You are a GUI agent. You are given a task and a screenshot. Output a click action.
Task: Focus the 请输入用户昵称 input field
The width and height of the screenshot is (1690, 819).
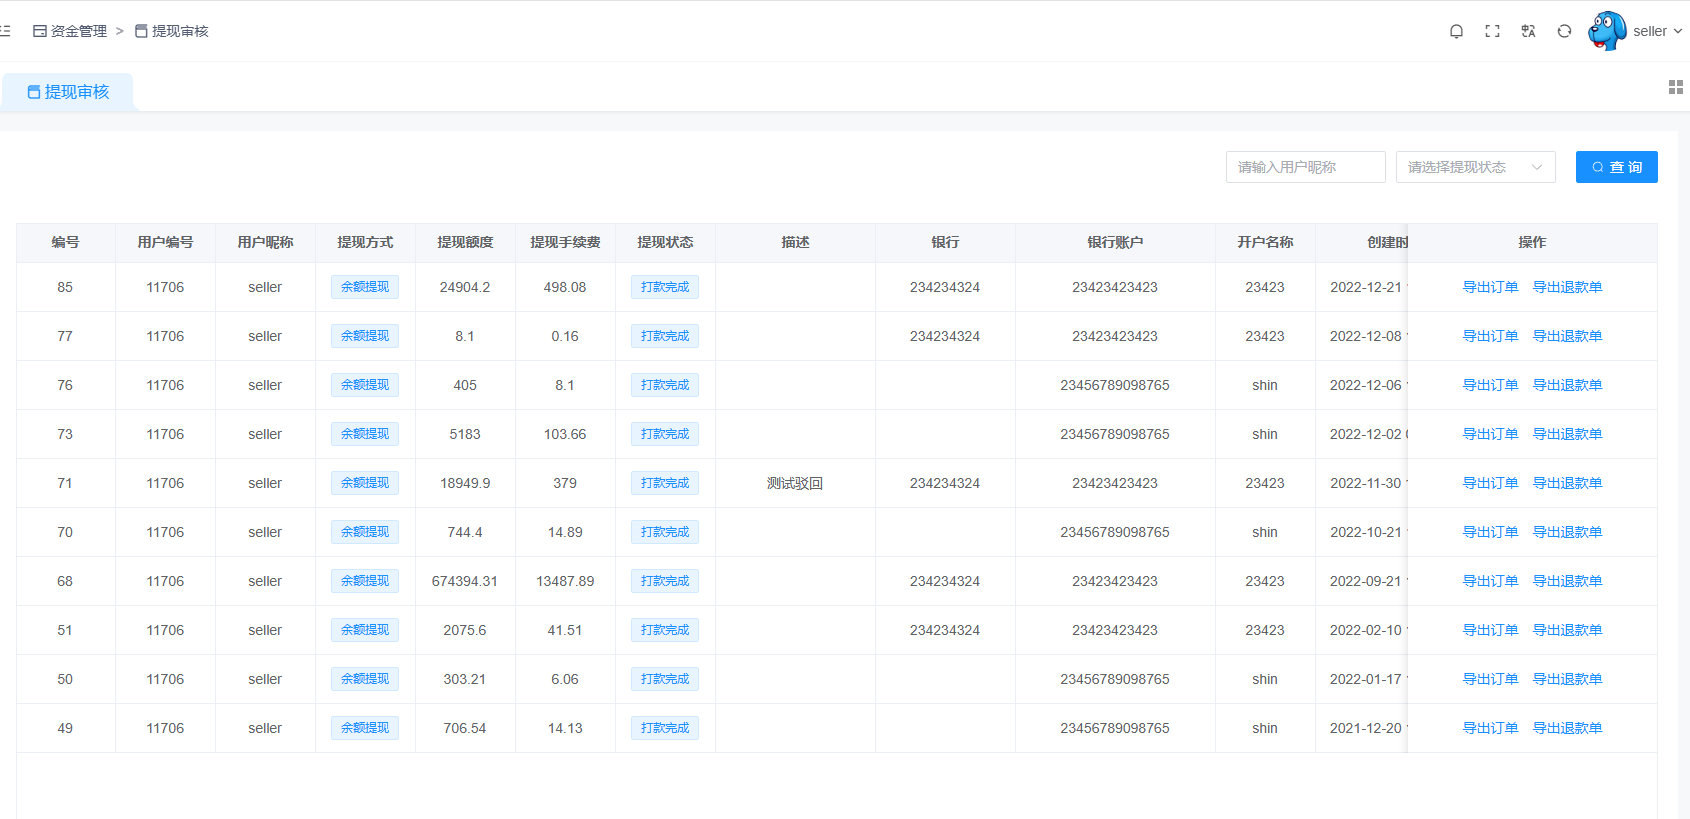pos(1305,167)
